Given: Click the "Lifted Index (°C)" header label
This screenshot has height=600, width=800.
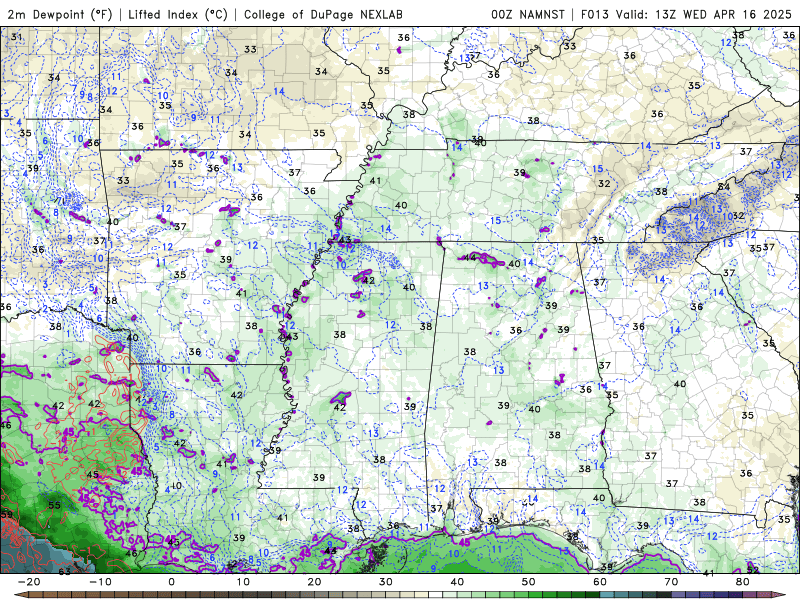Looking at the screenshot, I should (x=178, y=14).
